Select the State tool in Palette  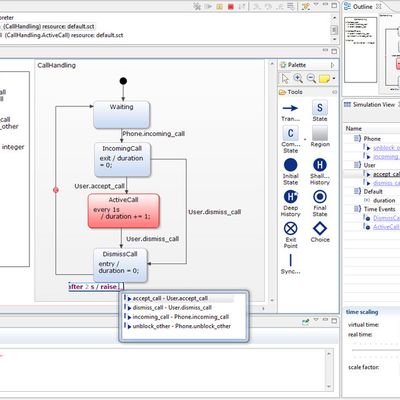tap(320, 111)
